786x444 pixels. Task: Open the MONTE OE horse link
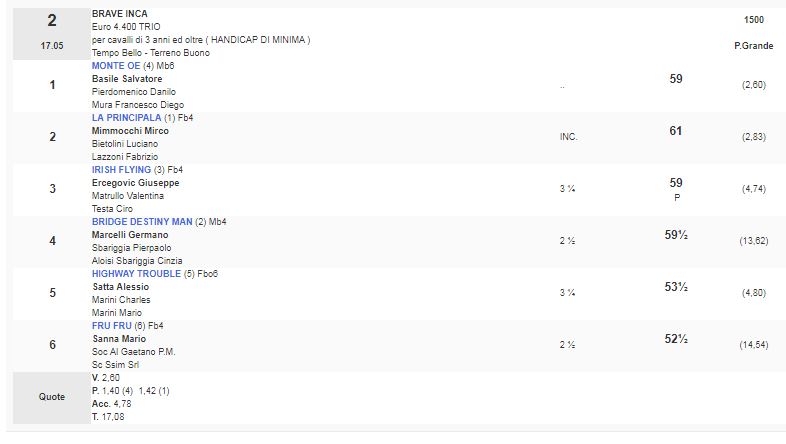(113, 65)
